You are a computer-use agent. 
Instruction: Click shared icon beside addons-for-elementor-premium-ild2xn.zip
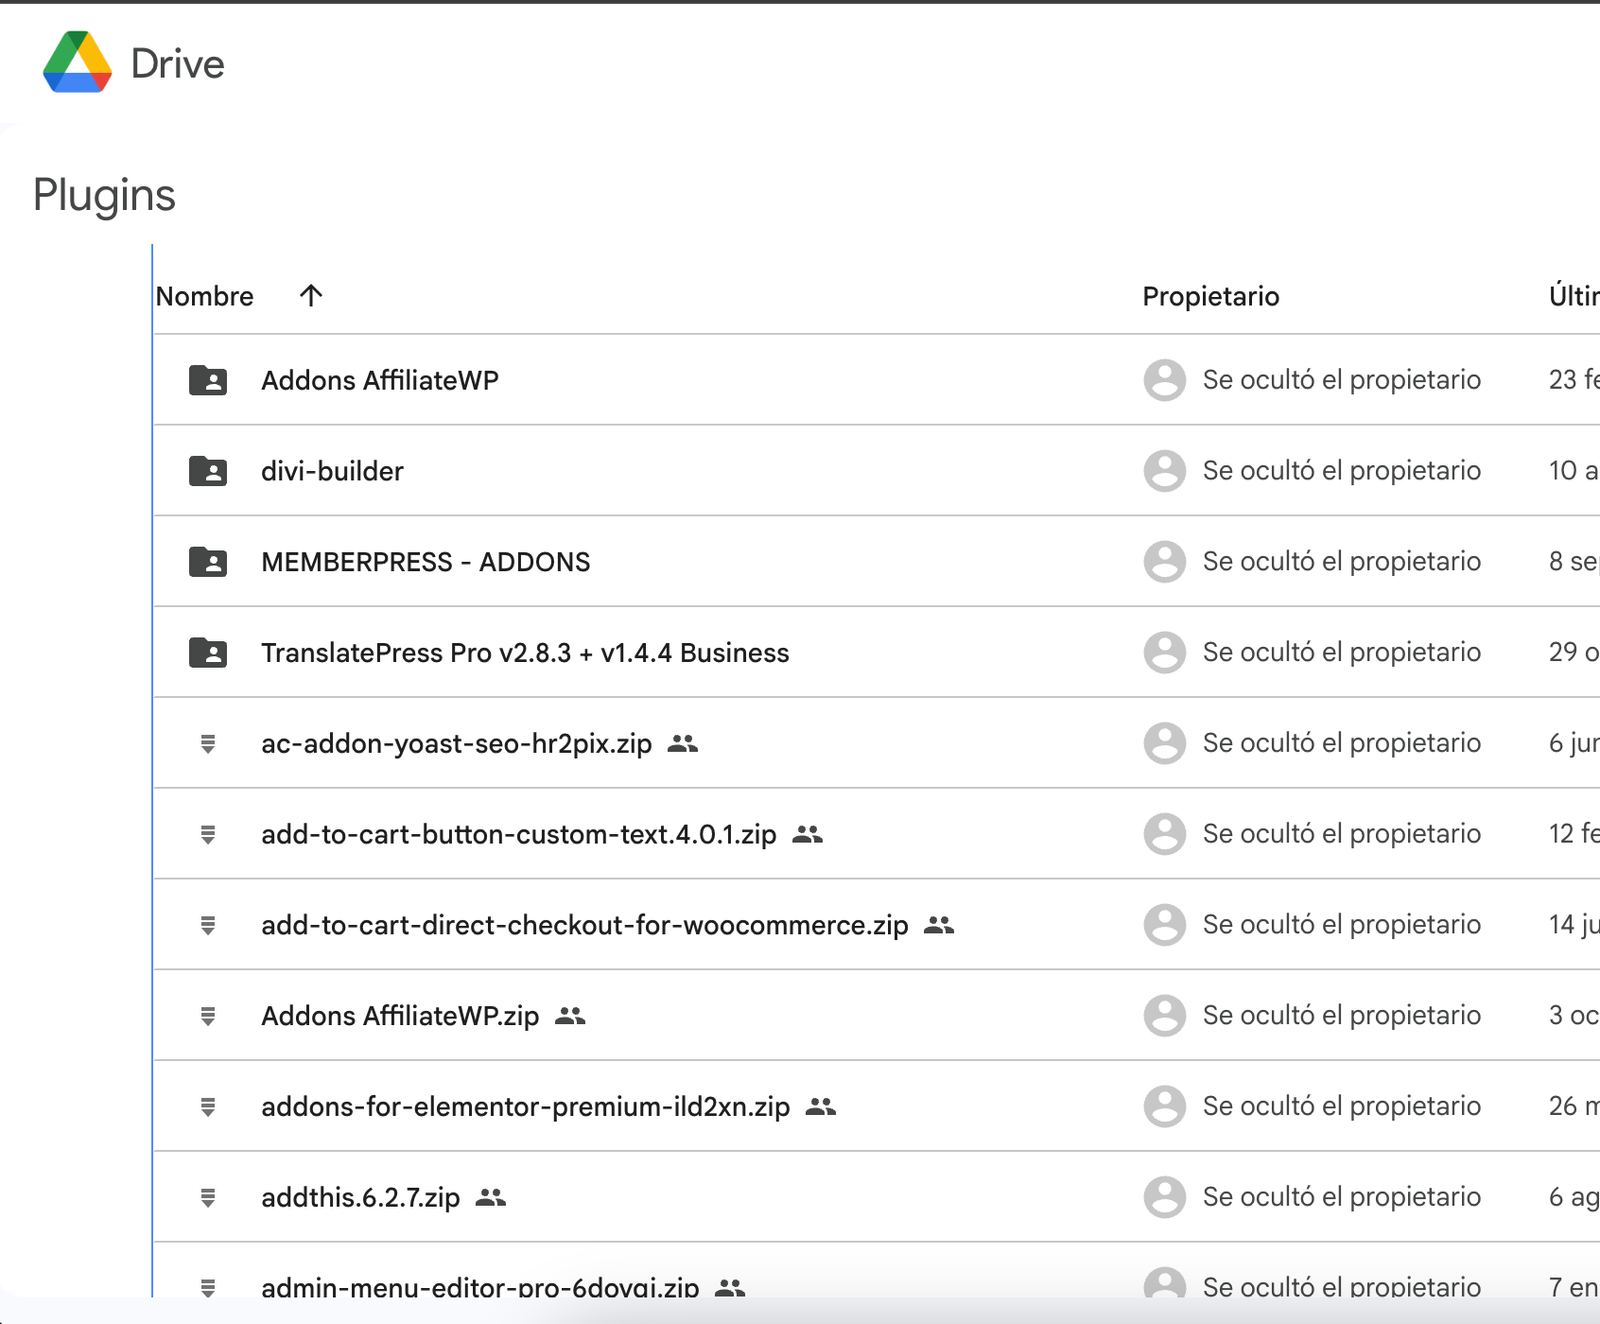click(821, 1107)
